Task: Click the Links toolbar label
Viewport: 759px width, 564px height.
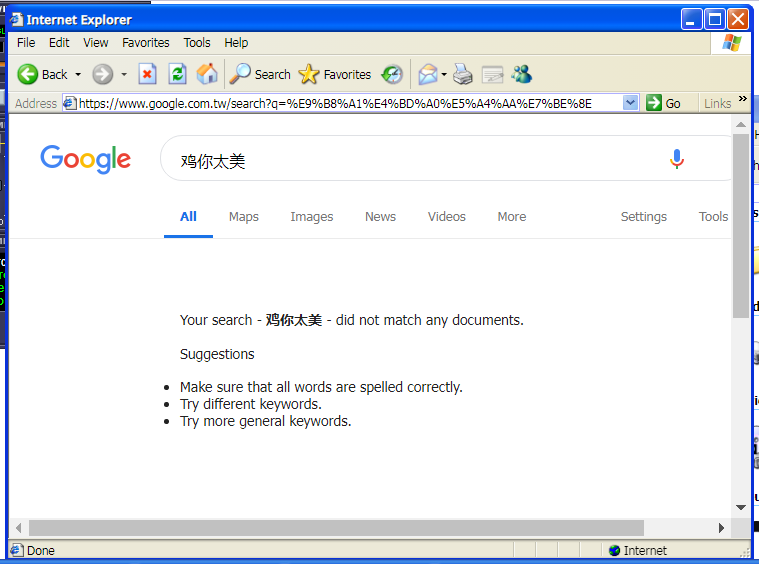Action: tap(717, 104)
